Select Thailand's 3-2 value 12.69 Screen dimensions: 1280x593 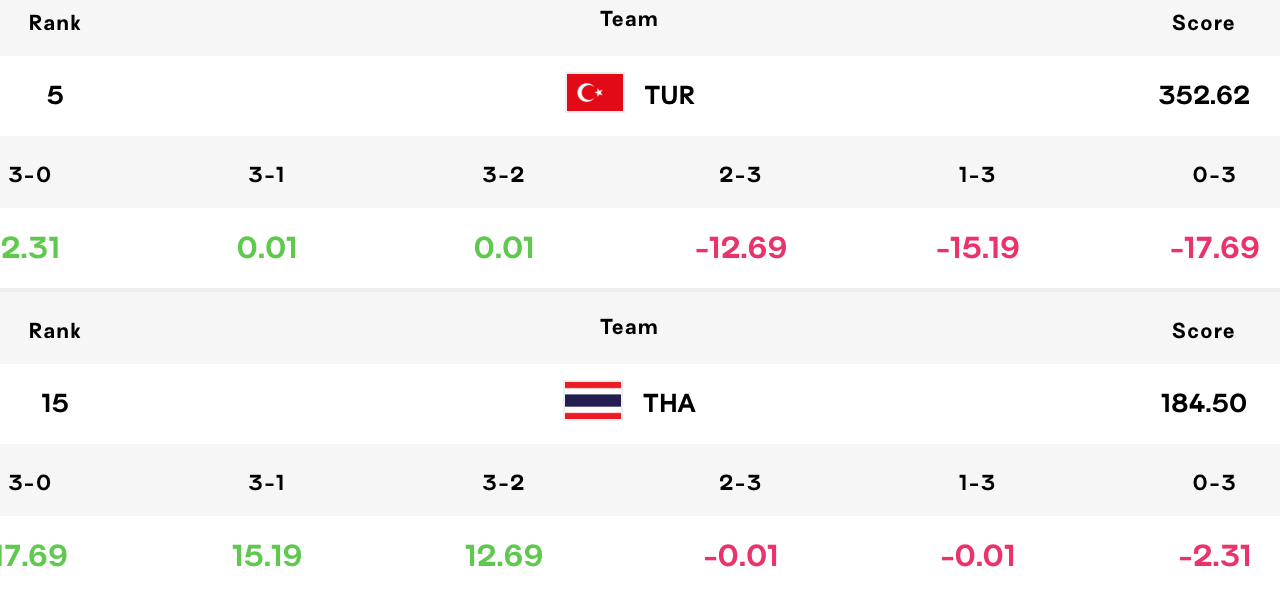click(504, 556)
